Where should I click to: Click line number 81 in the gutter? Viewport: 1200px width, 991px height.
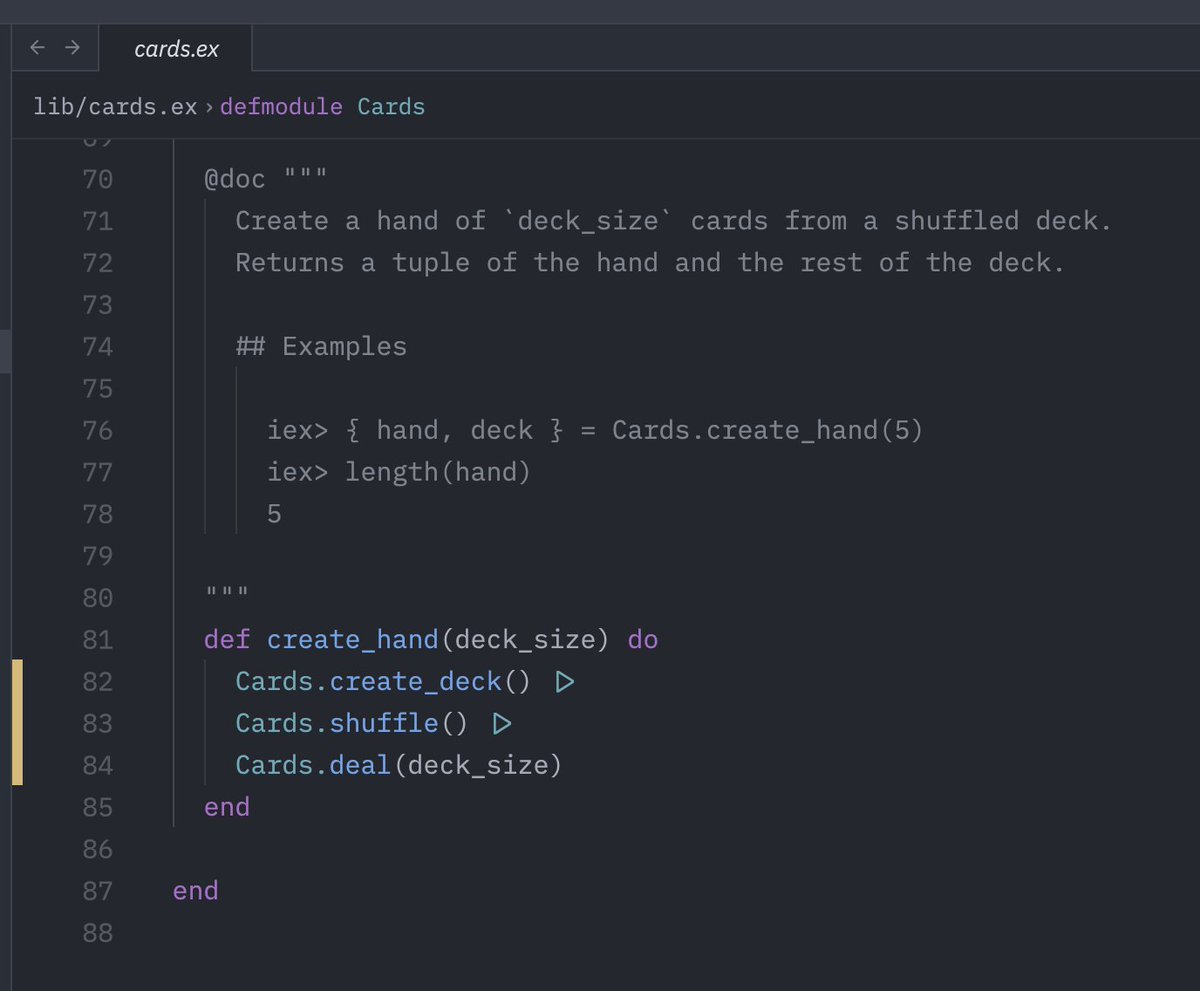coord(98,639)
